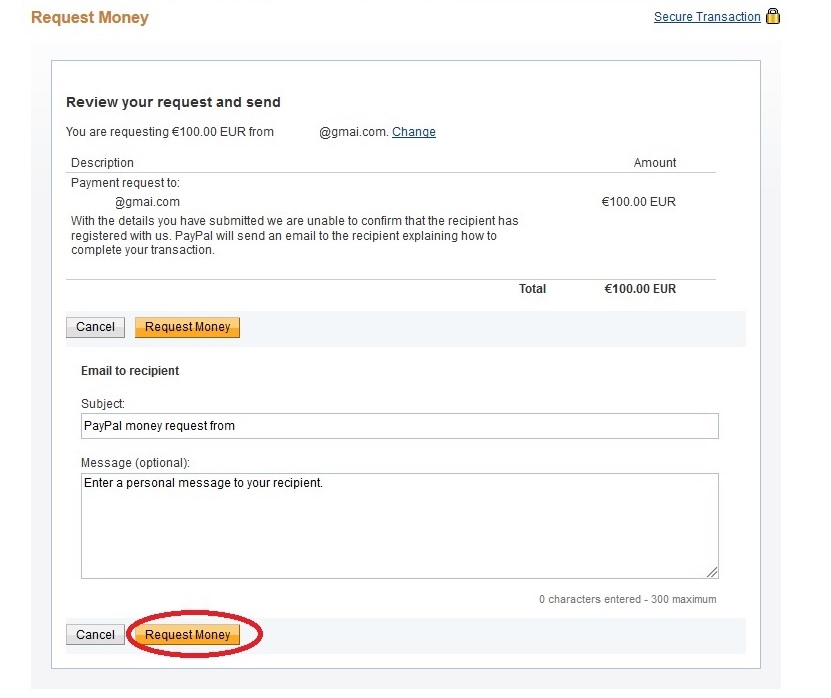Click the Change link next to the email
The image size is (831, 698).
point(413,132)
